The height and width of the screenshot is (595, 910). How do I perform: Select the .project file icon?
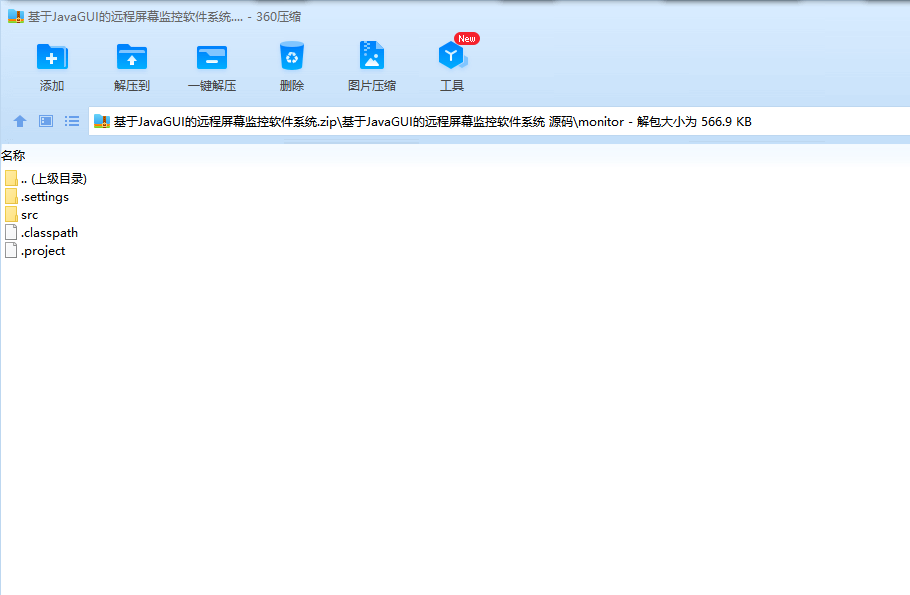pos(11,250)
